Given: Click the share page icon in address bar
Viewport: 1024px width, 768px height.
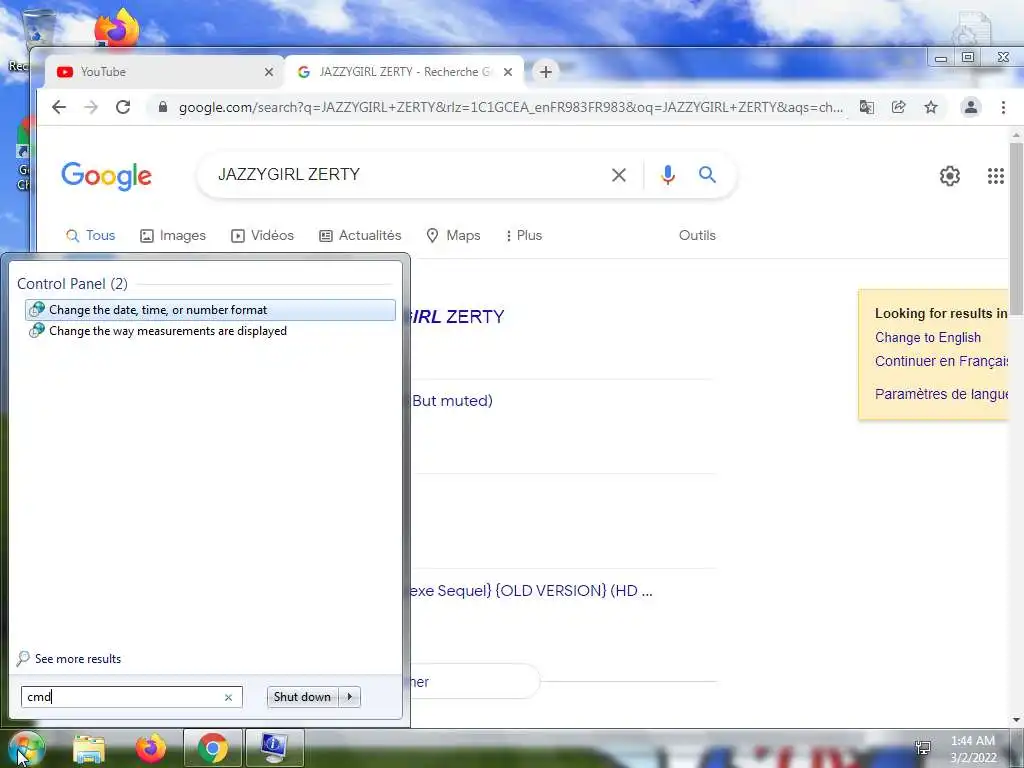Looking at the screenshot, I should click(899, 107).
